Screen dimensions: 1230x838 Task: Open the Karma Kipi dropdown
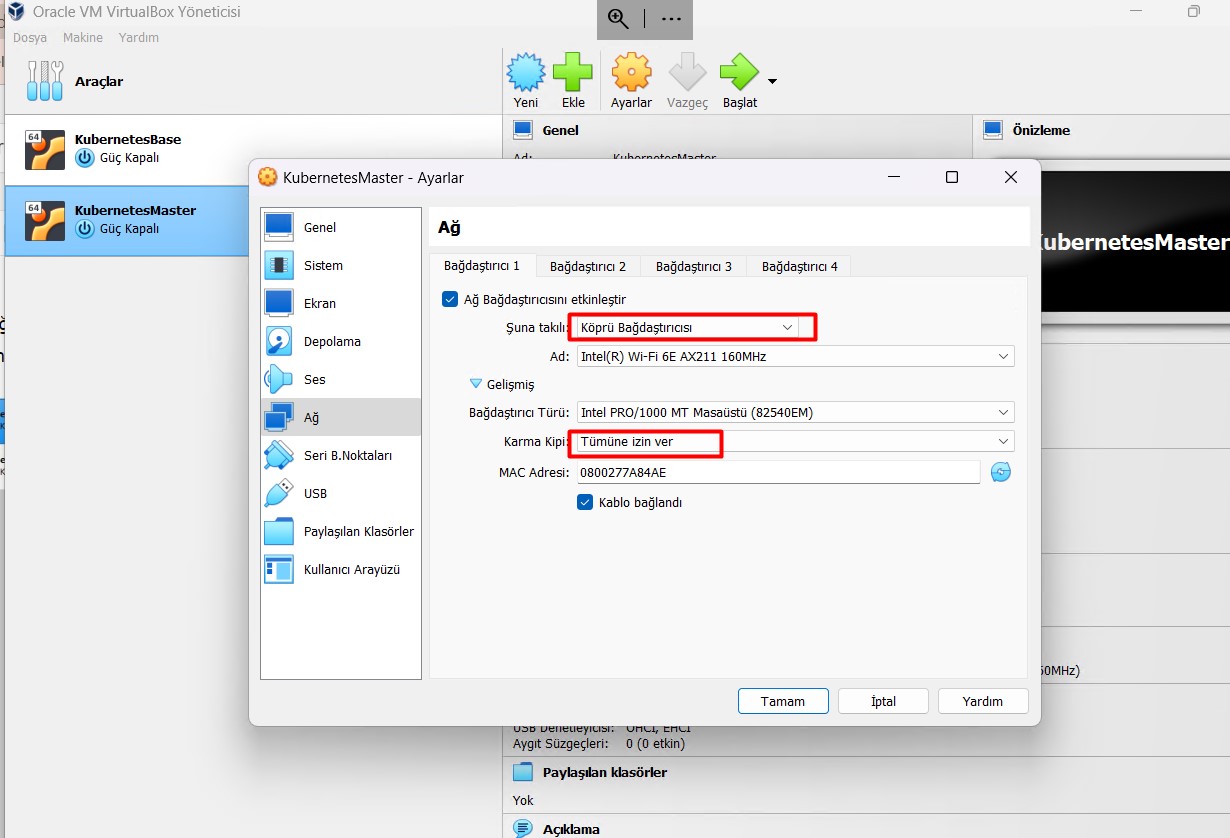[x=795, y=442]
